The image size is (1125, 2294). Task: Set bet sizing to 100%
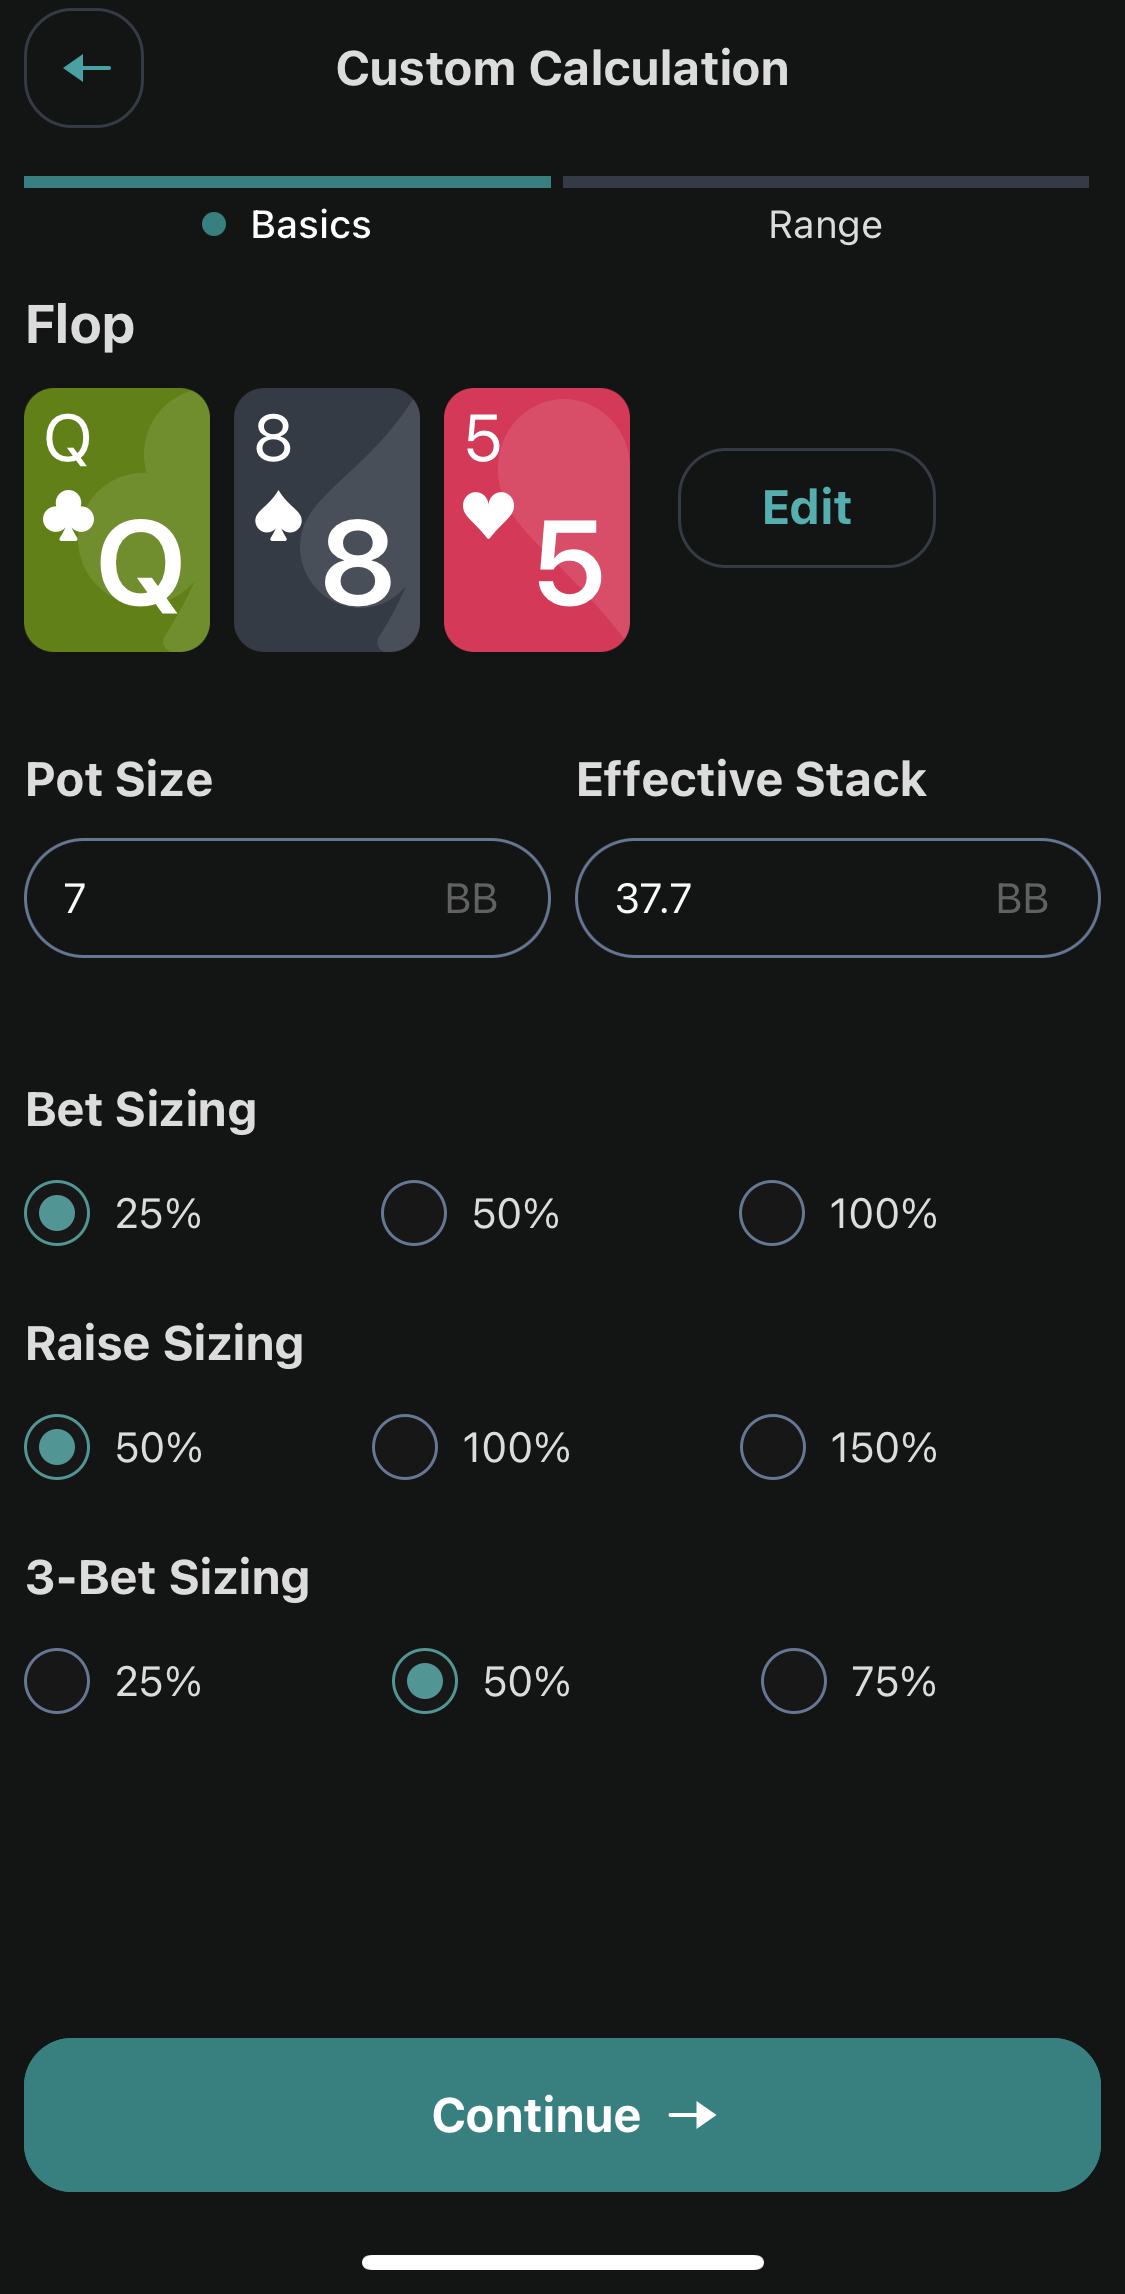(772, 1213)
